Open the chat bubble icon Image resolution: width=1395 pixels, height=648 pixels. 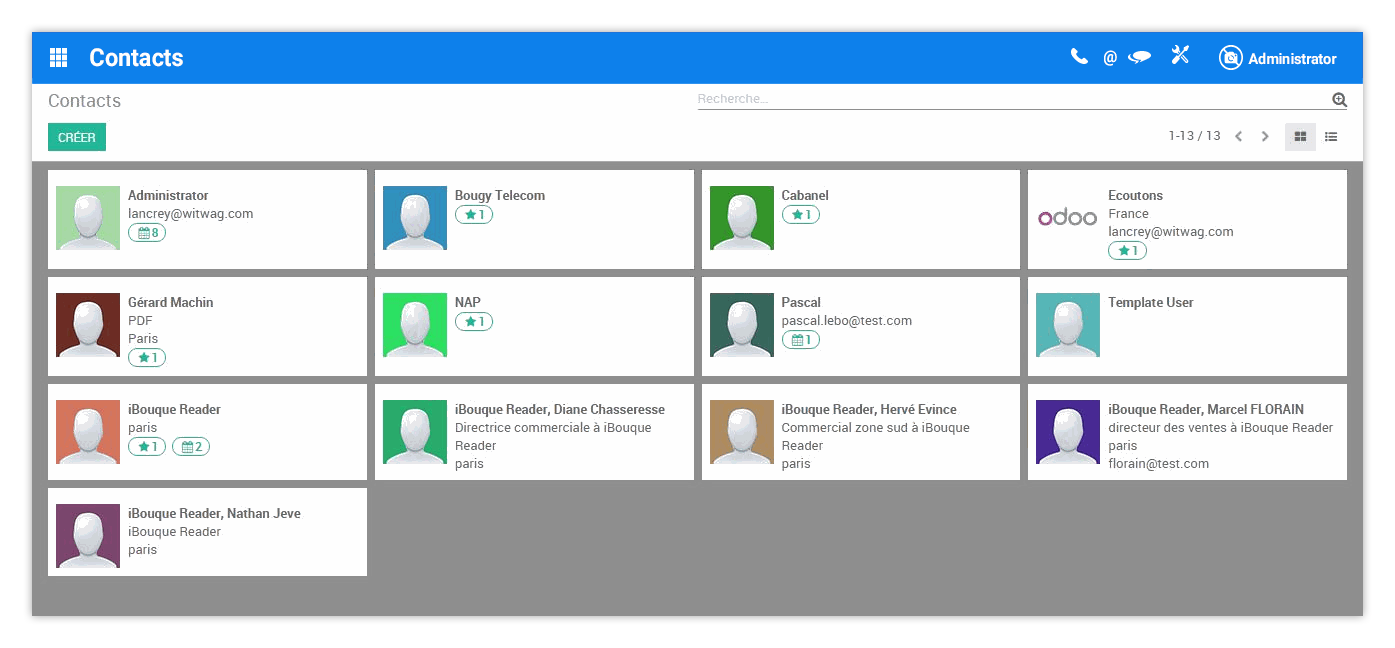(1140, 57)
